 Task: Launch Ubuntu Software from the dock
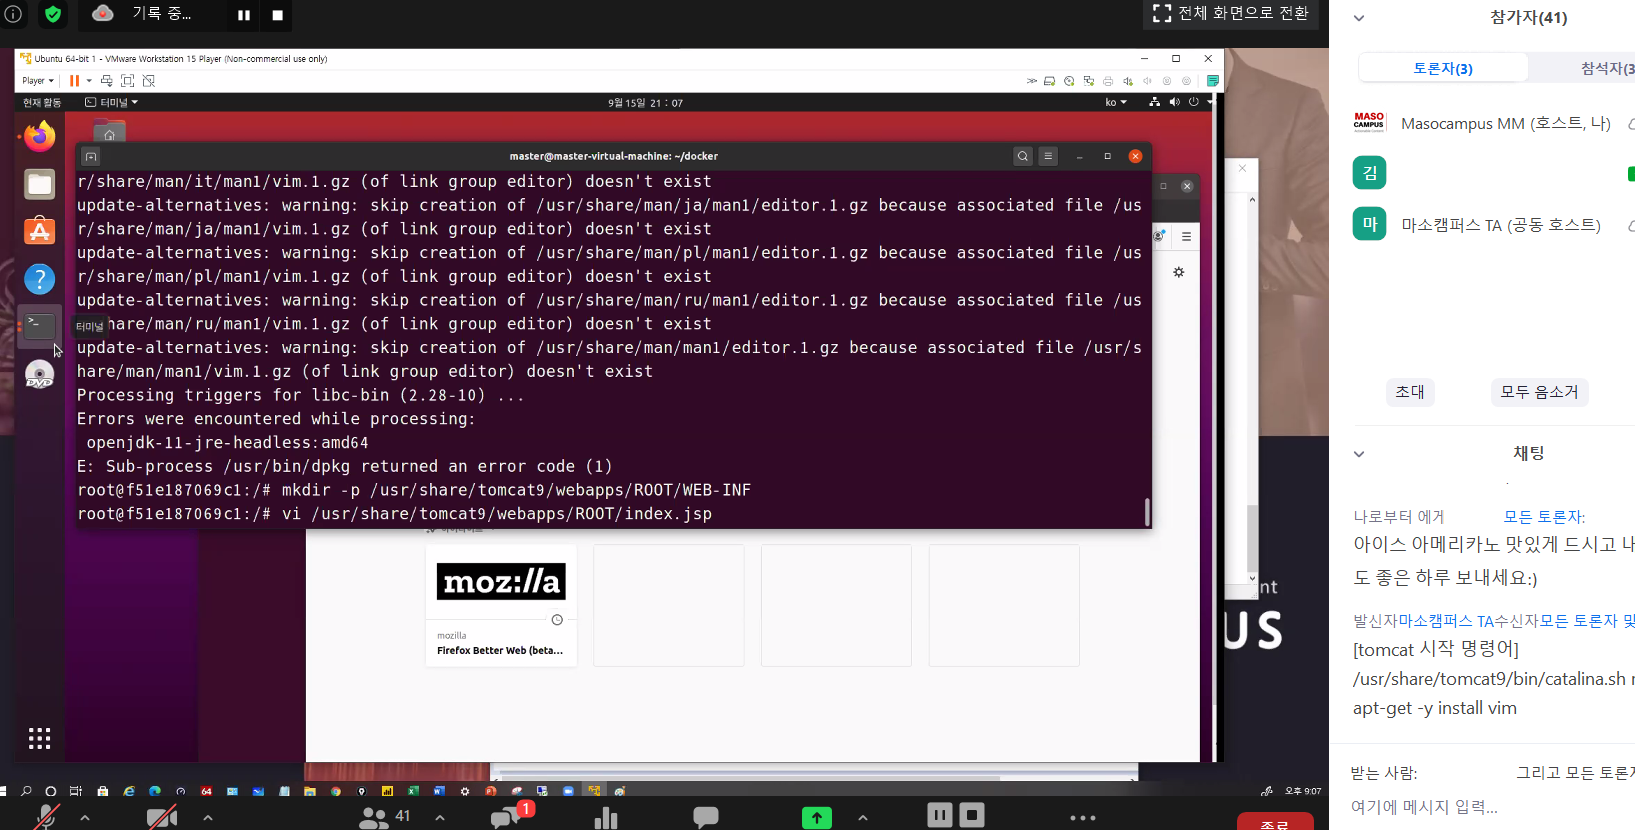point(40,231)
